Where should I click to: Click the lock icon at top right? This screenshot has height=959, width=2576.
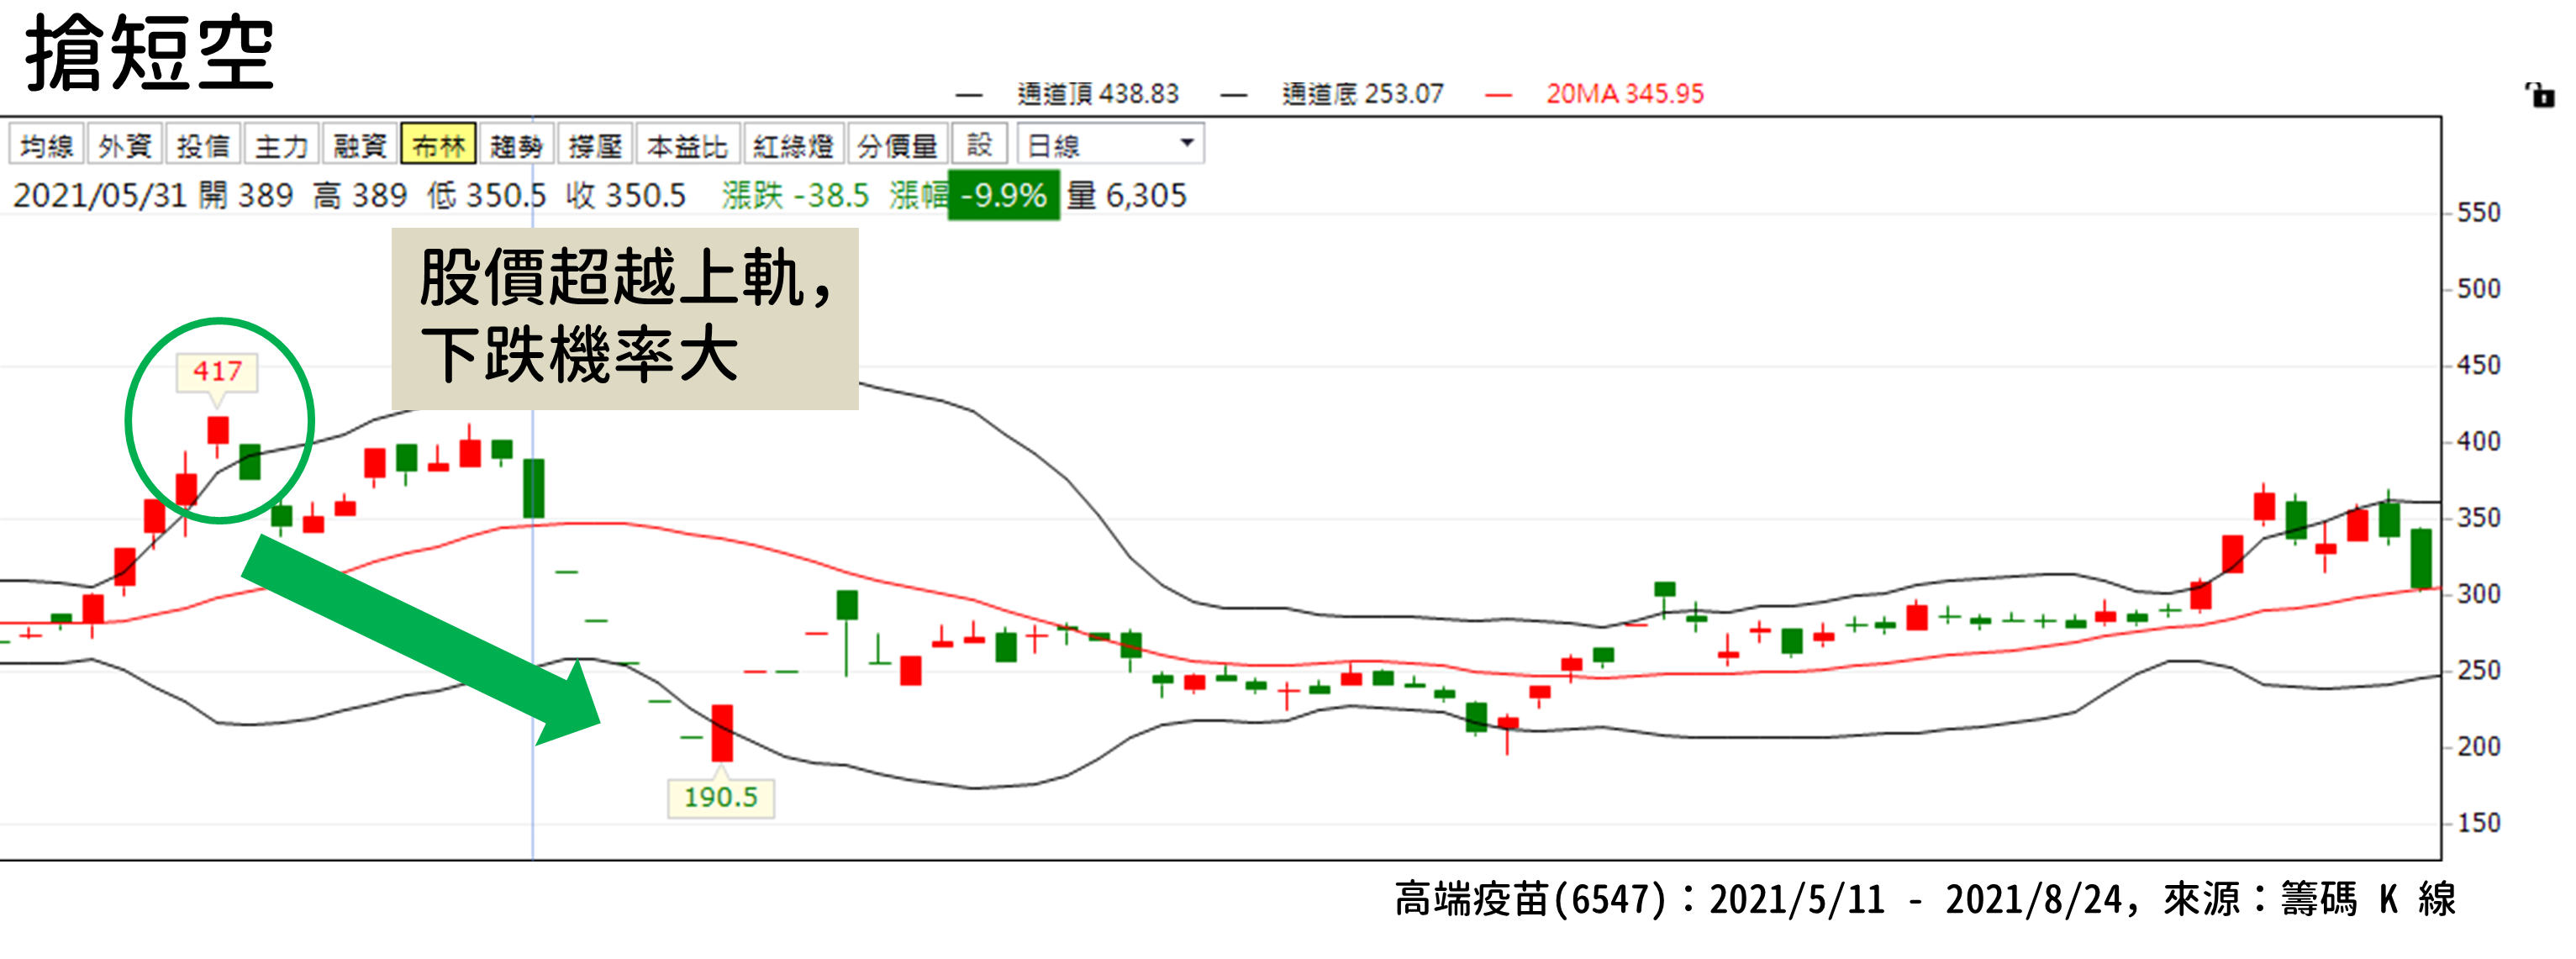point(2540,96)
